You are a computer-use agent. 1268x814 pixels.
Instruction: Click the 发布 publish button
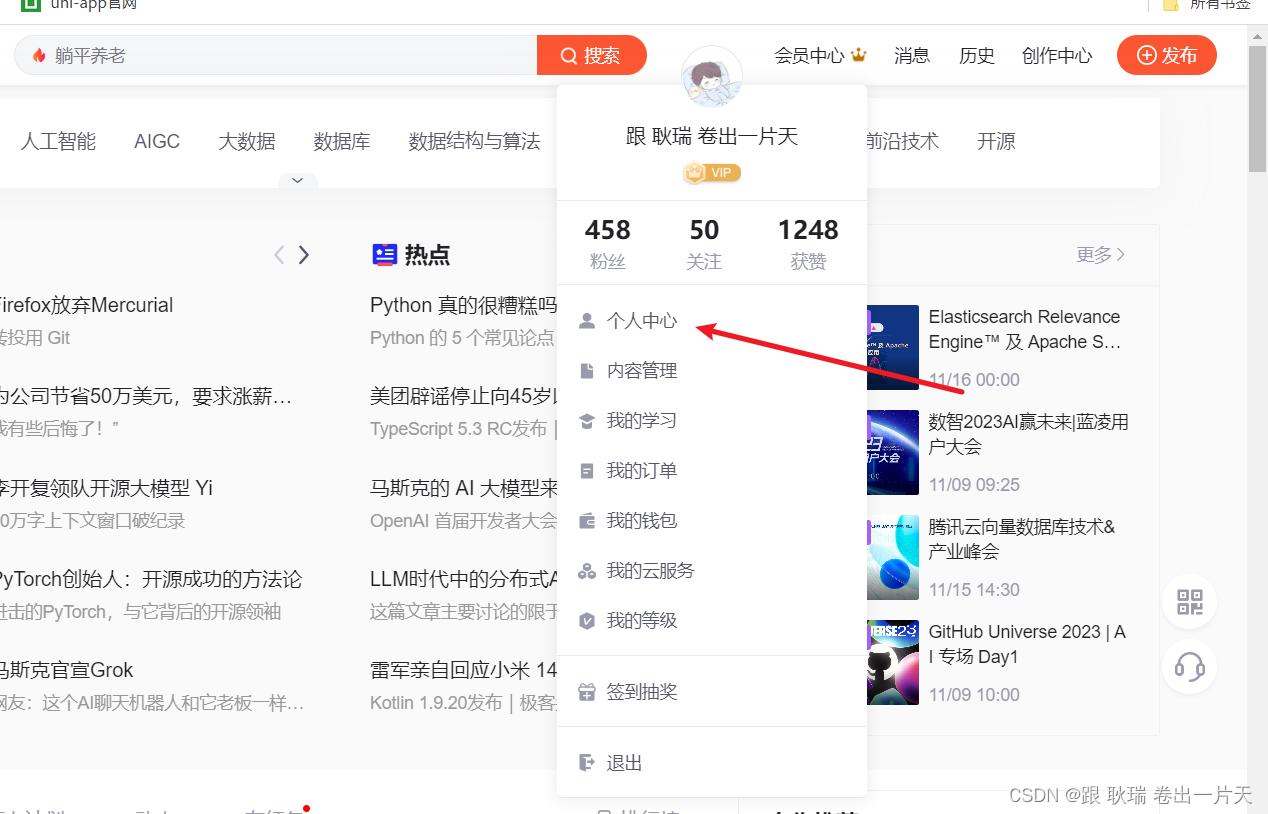coord(1167,55)
